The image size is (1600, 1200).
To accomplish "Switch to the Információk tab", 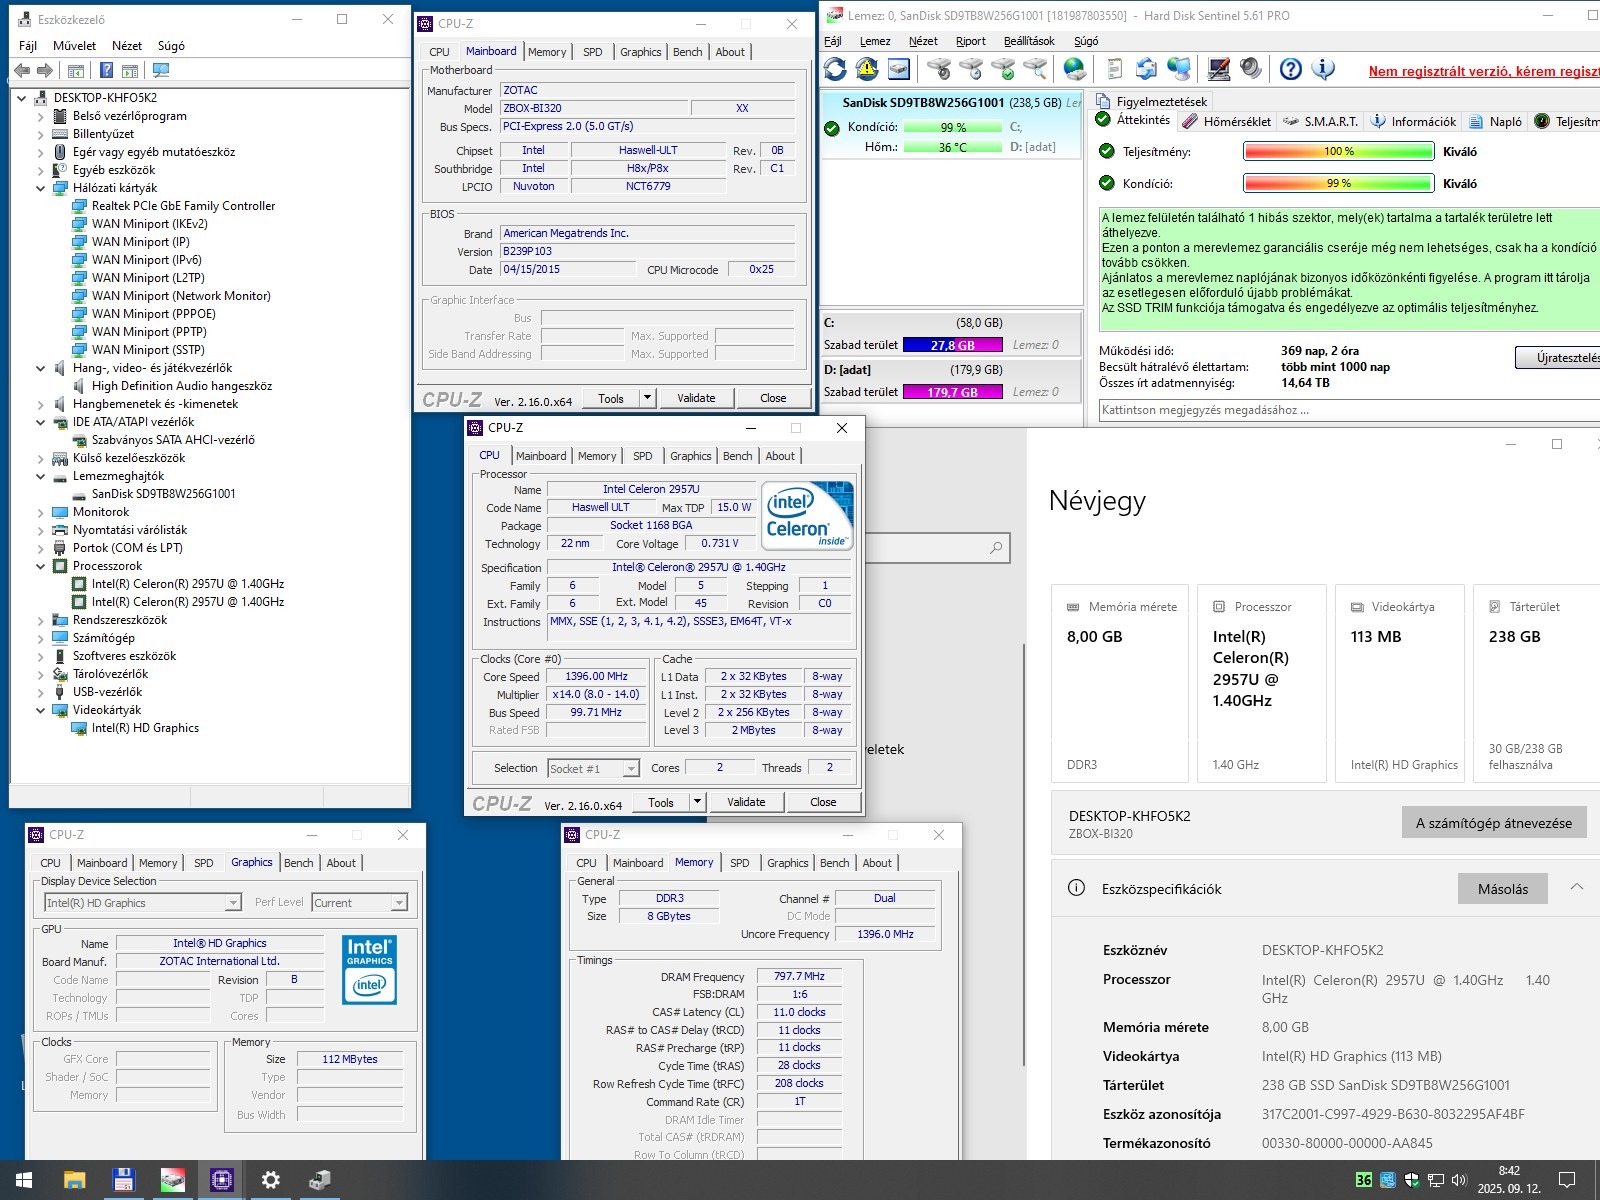I will pos(1413,121).
